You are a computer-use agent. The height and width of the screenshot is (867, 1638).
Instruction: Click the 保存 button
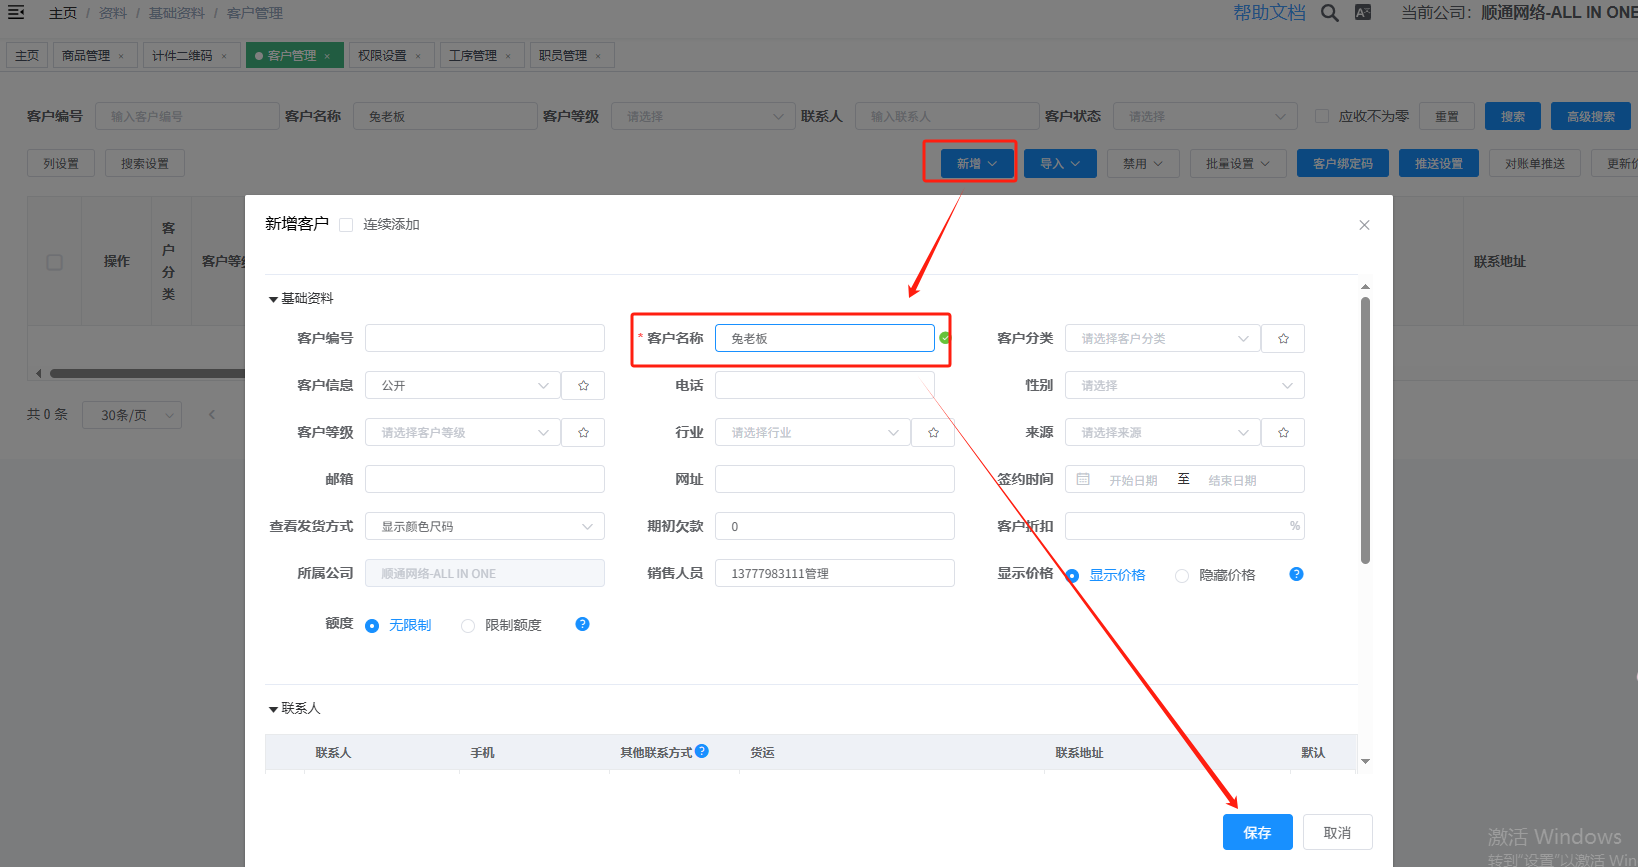point(1257,833)
